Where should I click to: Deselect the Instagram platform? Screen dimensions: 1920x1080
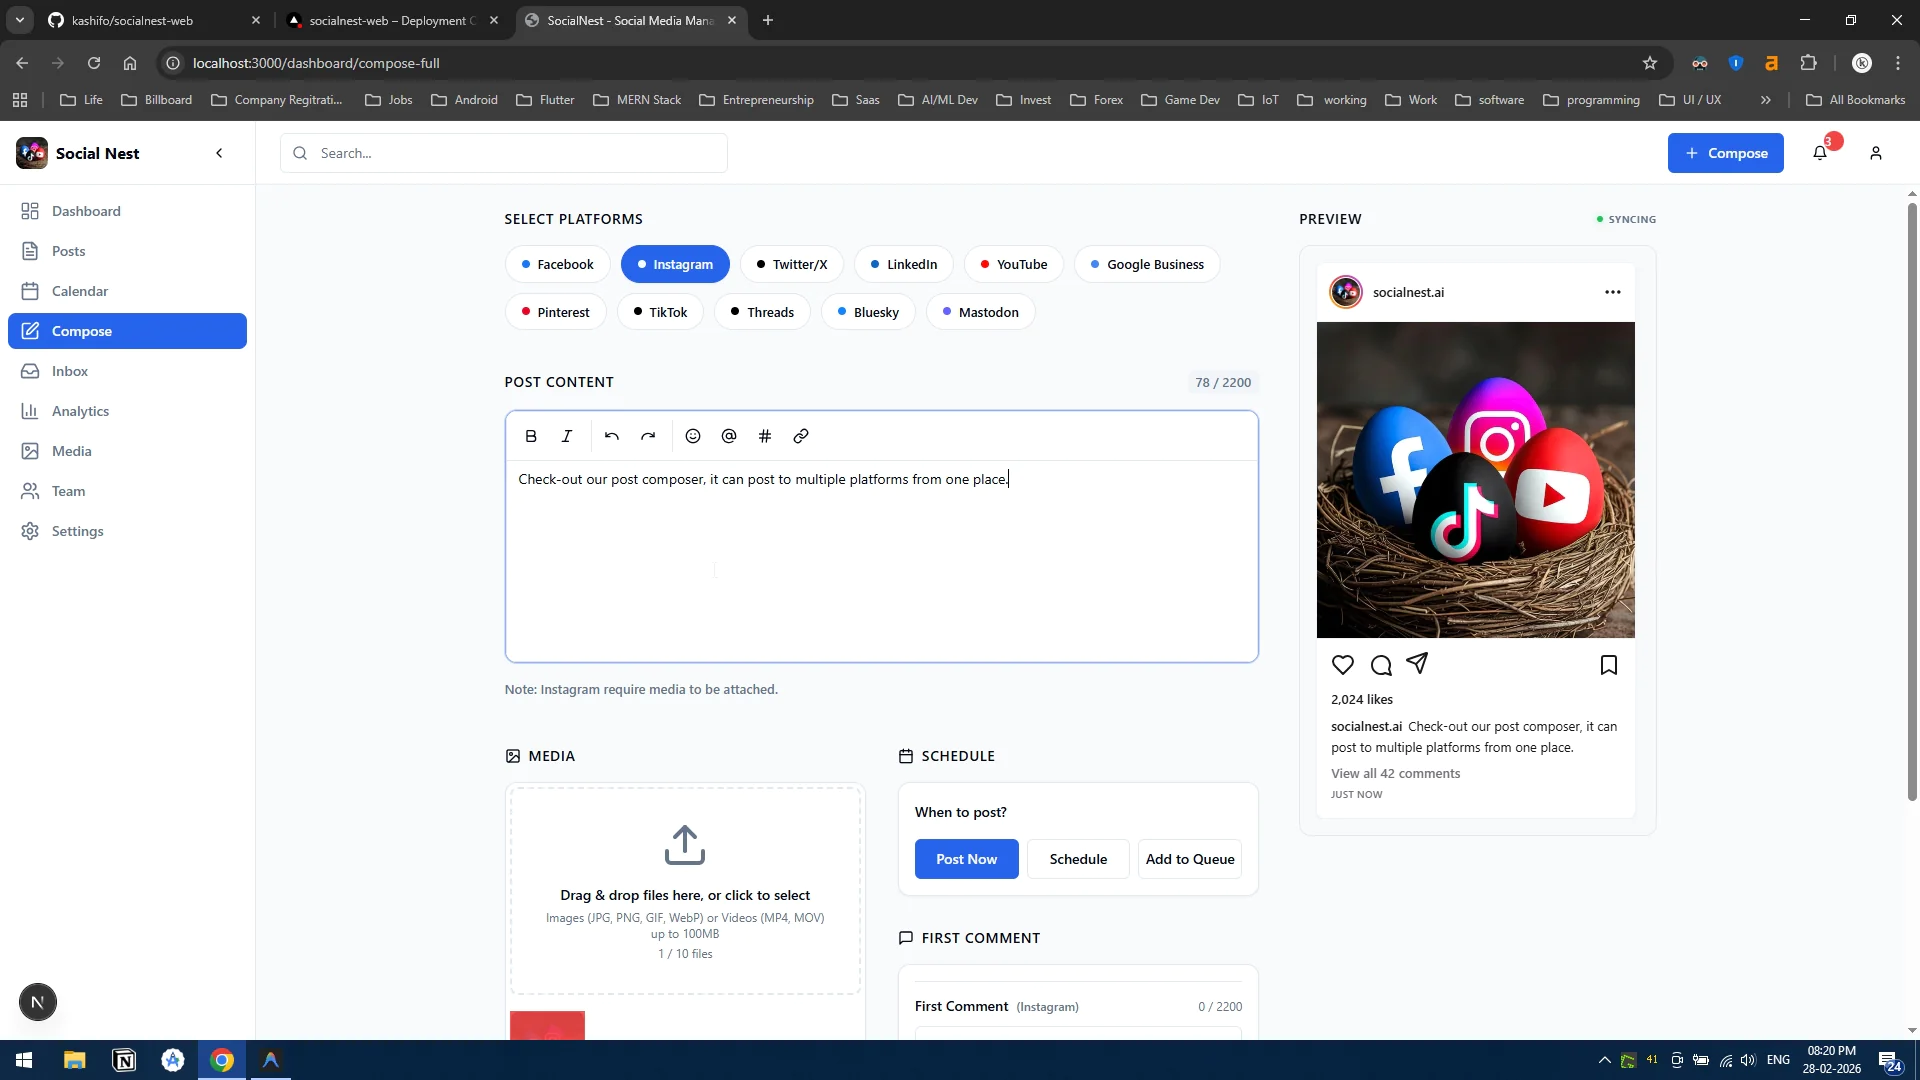[x=675, y=264]
